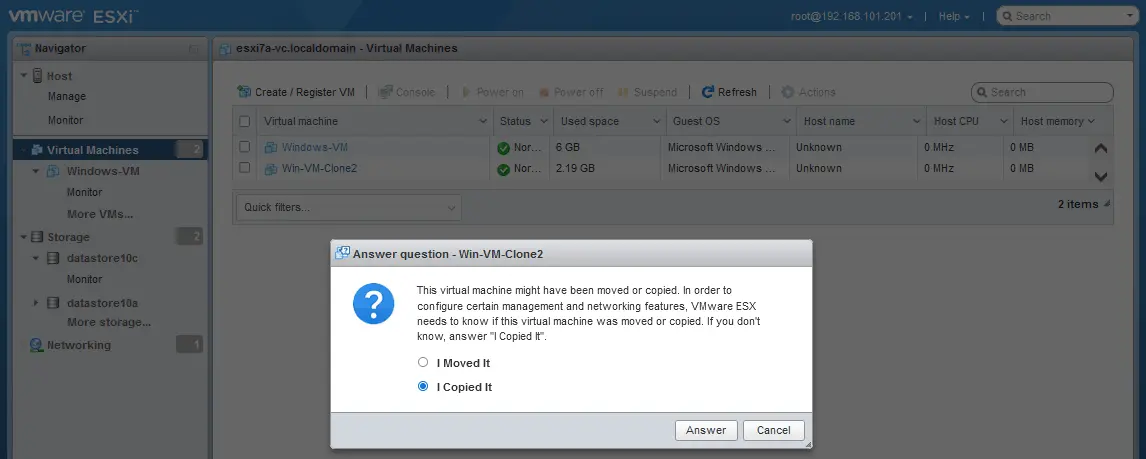This screenshot has height=459, width=1146.
Task: Click Power on in toolbar
Action: pos(492,92)
